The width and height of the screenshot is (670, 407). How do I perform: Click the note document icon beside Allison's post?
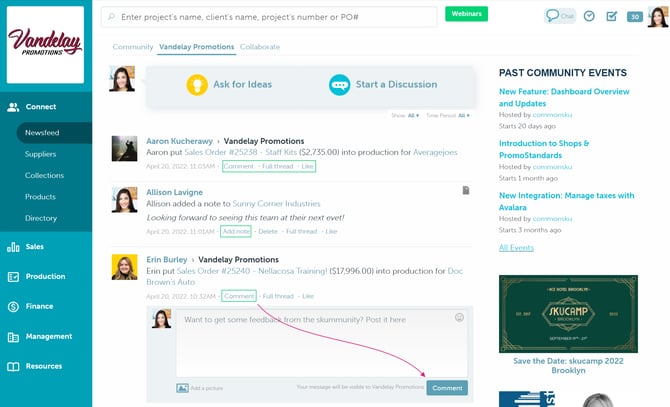point(465,190)
